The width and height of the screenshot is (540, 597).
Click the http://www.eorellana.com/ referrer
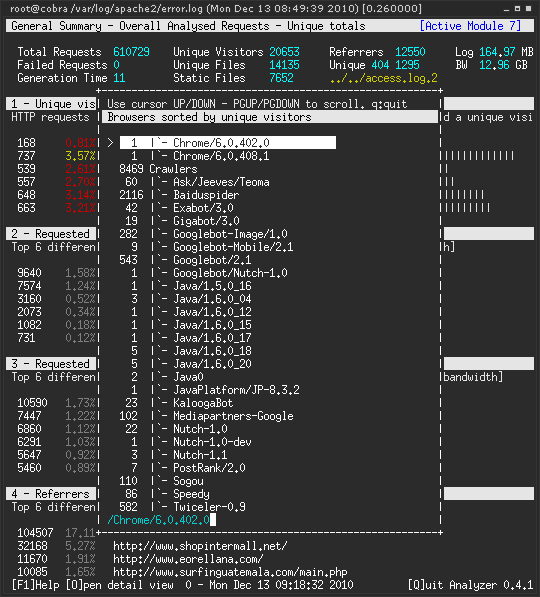[x=188, y=559]
